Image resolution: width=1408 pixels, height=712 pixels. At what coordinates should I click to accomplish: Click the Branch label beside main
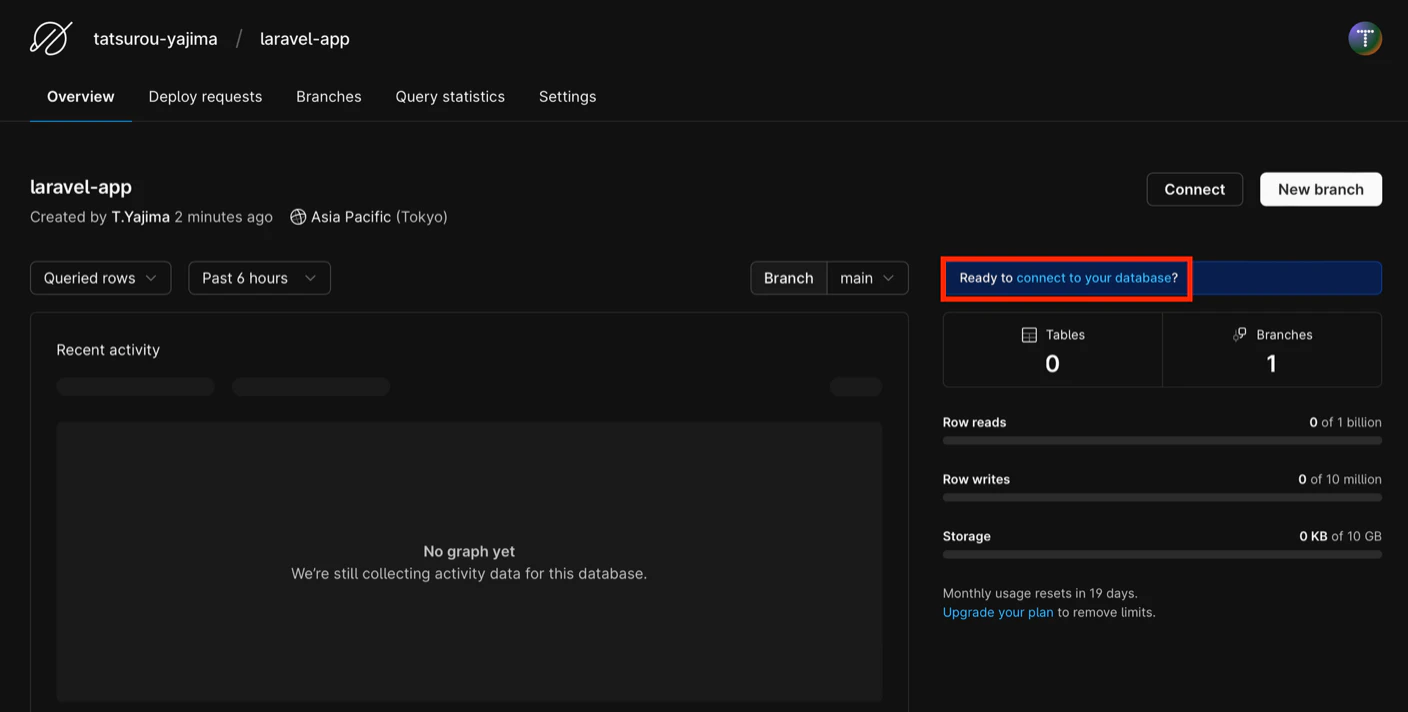coord(789,278)
